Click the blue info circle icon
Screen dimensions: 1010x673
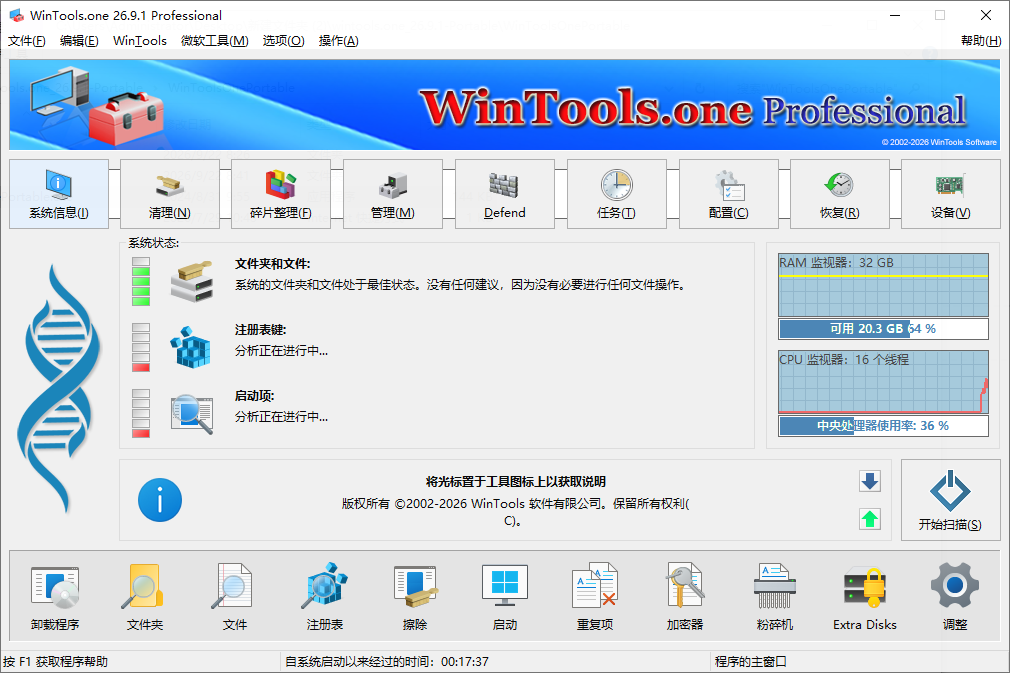pyautogui.click(x=160, y=500)
